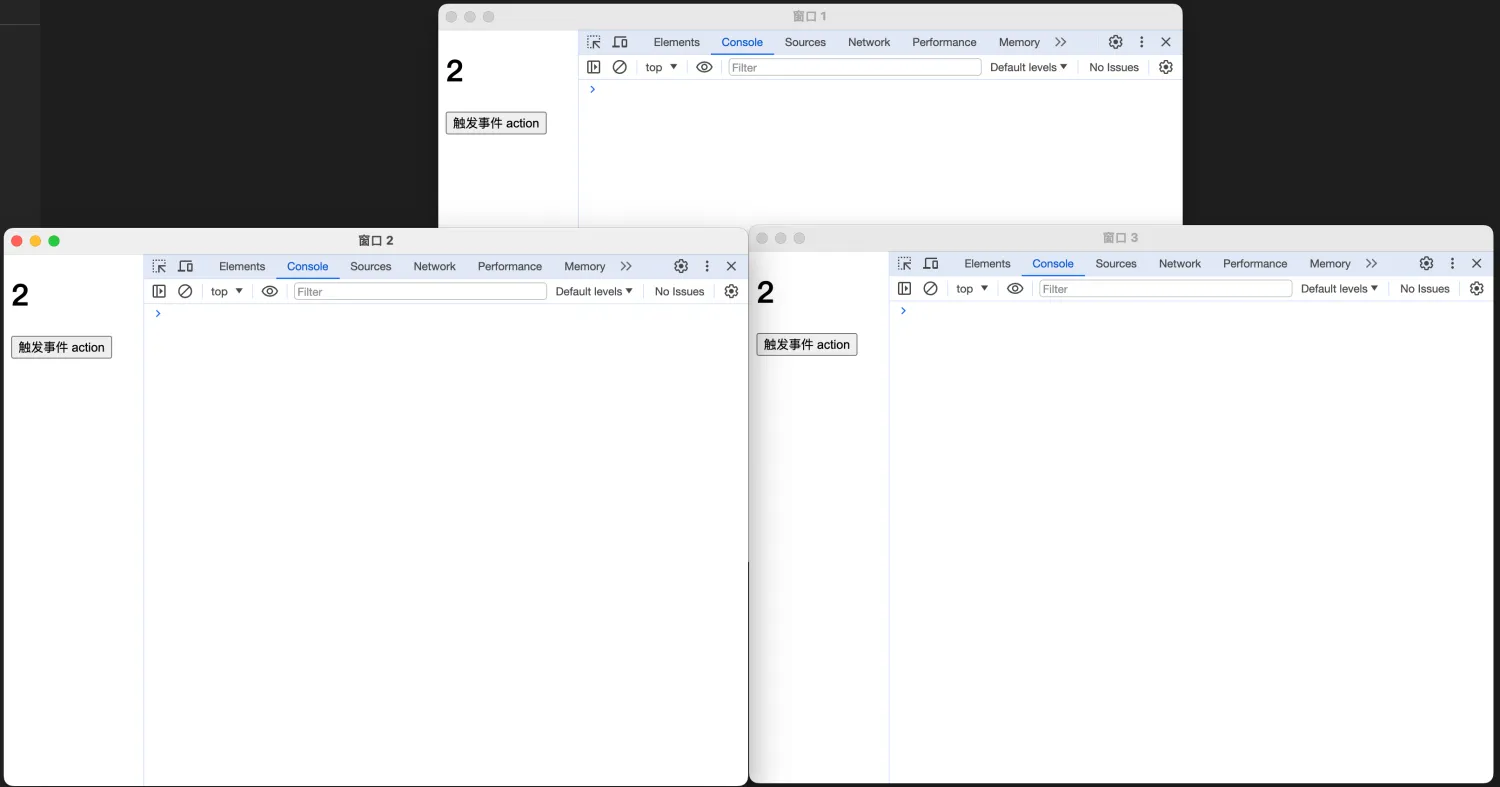This screenshot has height=787, width=1500.
Task: Open the top context dropdown in 窗口 1
Action: 661,67
